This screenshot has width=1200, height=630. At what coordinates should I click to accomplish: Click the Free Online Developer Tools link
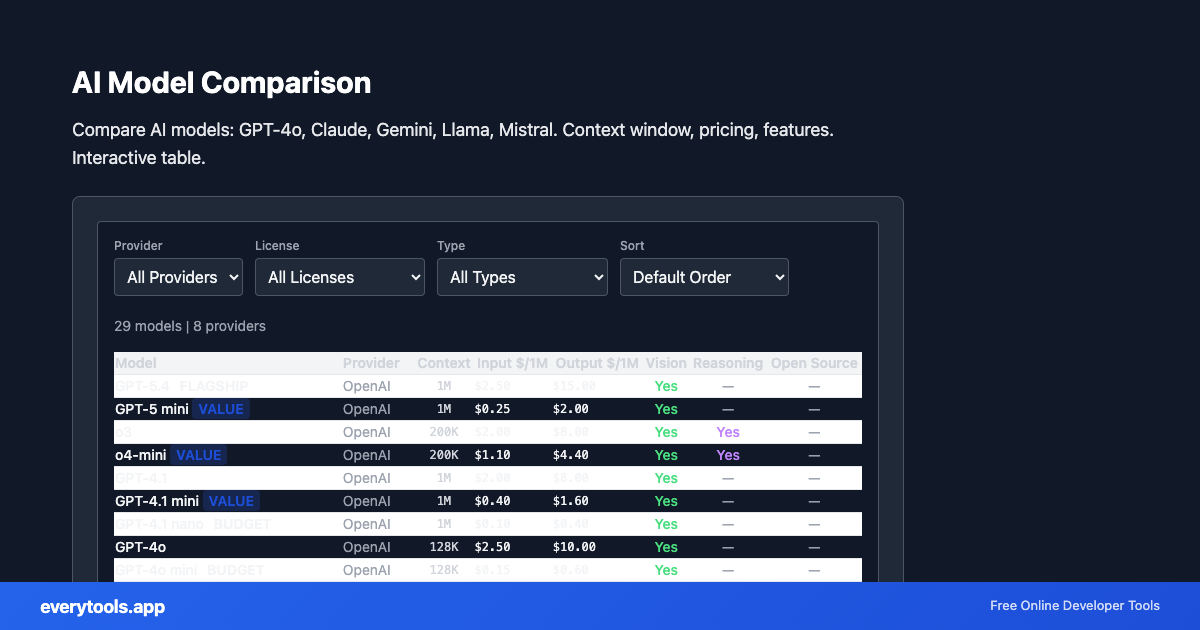pos(1075,606)
